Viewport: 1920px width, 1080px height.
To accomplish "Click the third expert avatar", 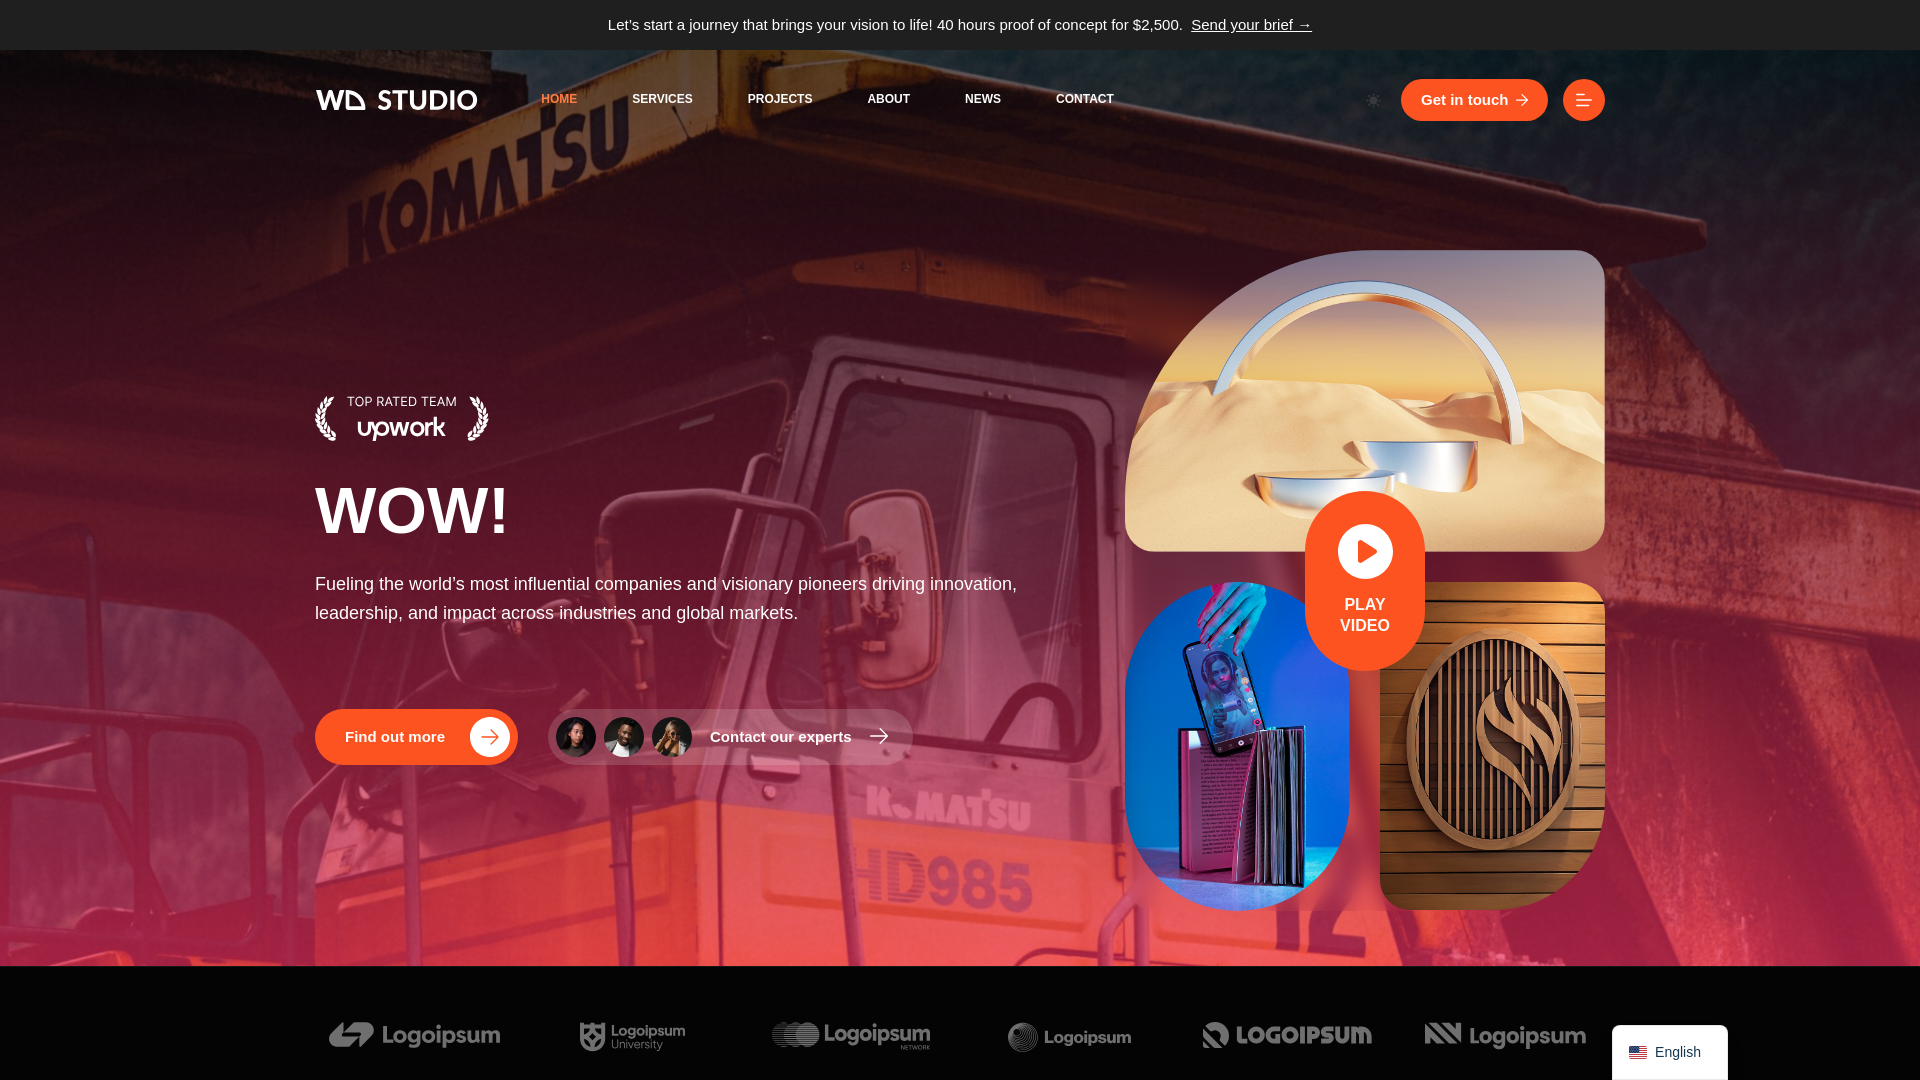I will tap(672, 737).
